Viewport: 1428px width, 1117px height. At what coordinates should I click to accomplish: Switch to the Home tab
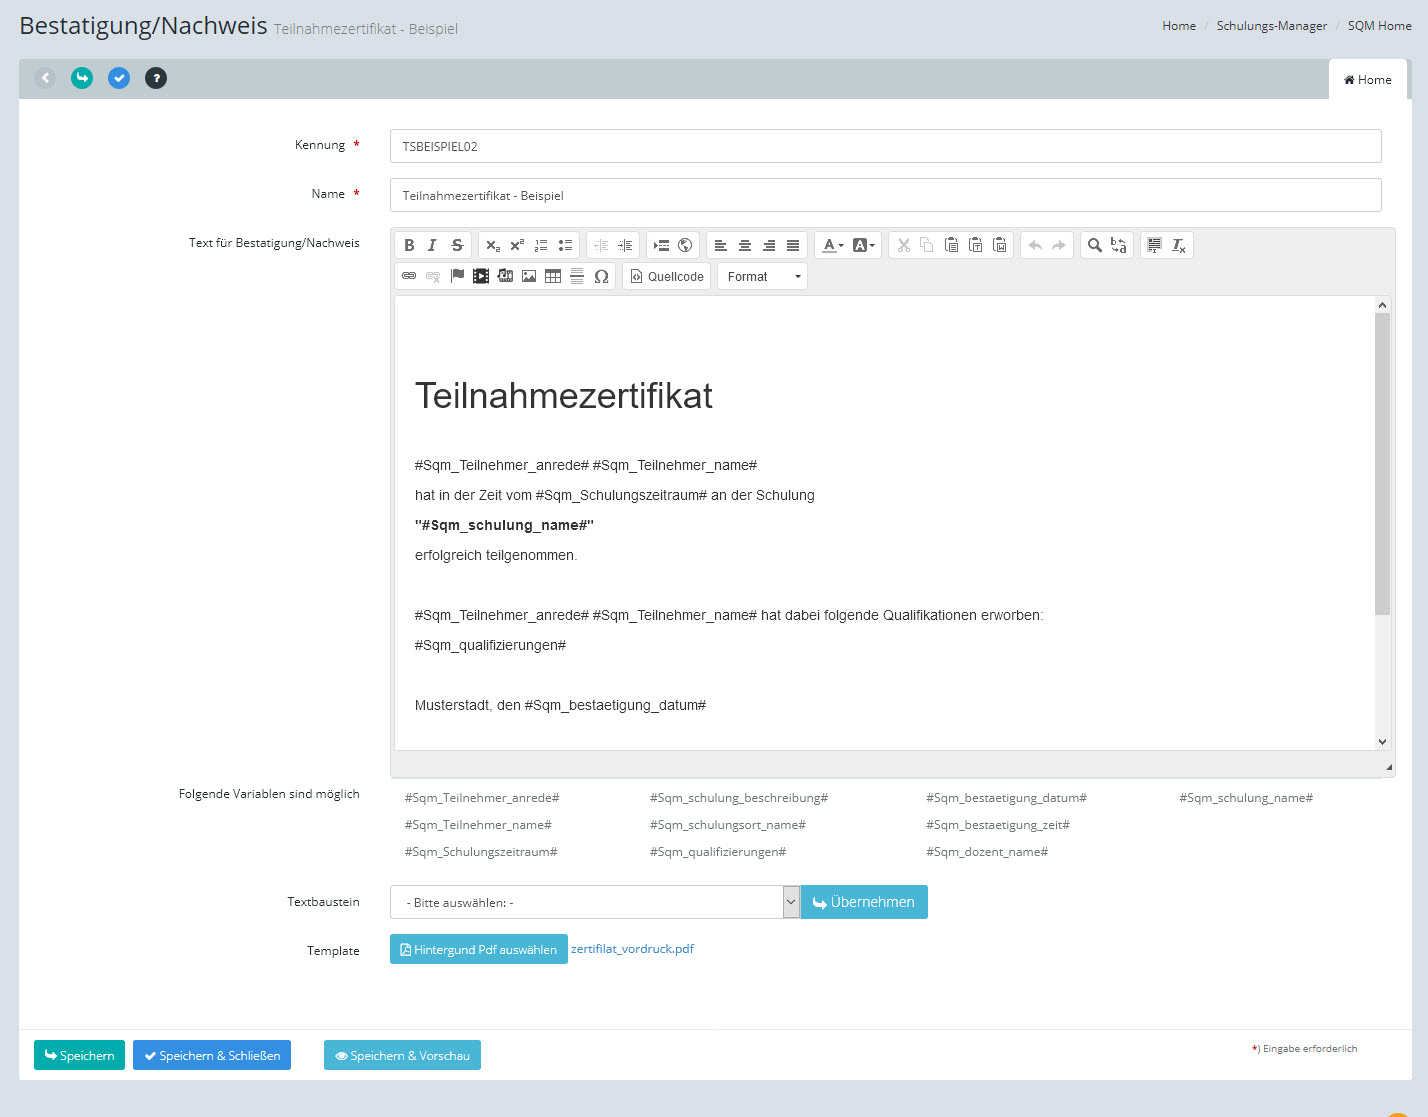(x=1368, y=80)
